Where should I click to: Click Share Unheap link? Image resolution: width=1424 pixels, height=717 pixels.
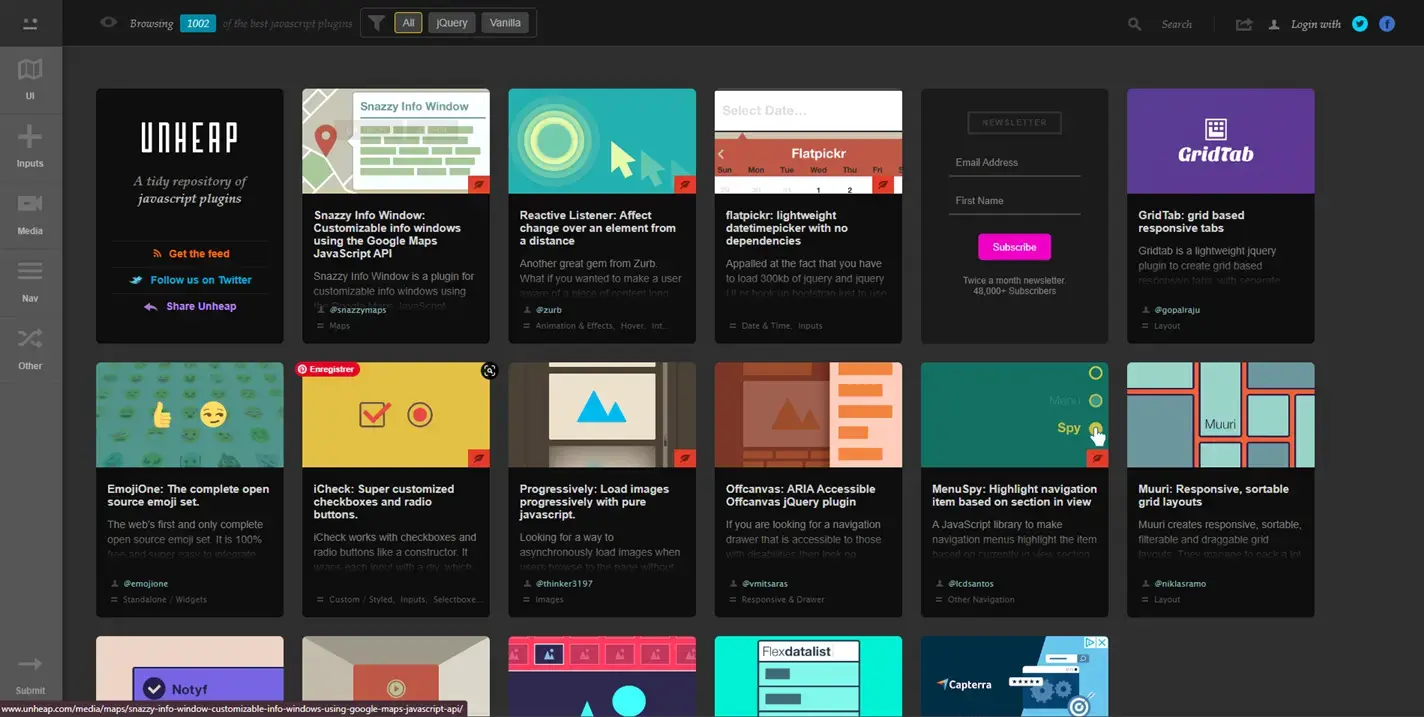coord(190,306)
